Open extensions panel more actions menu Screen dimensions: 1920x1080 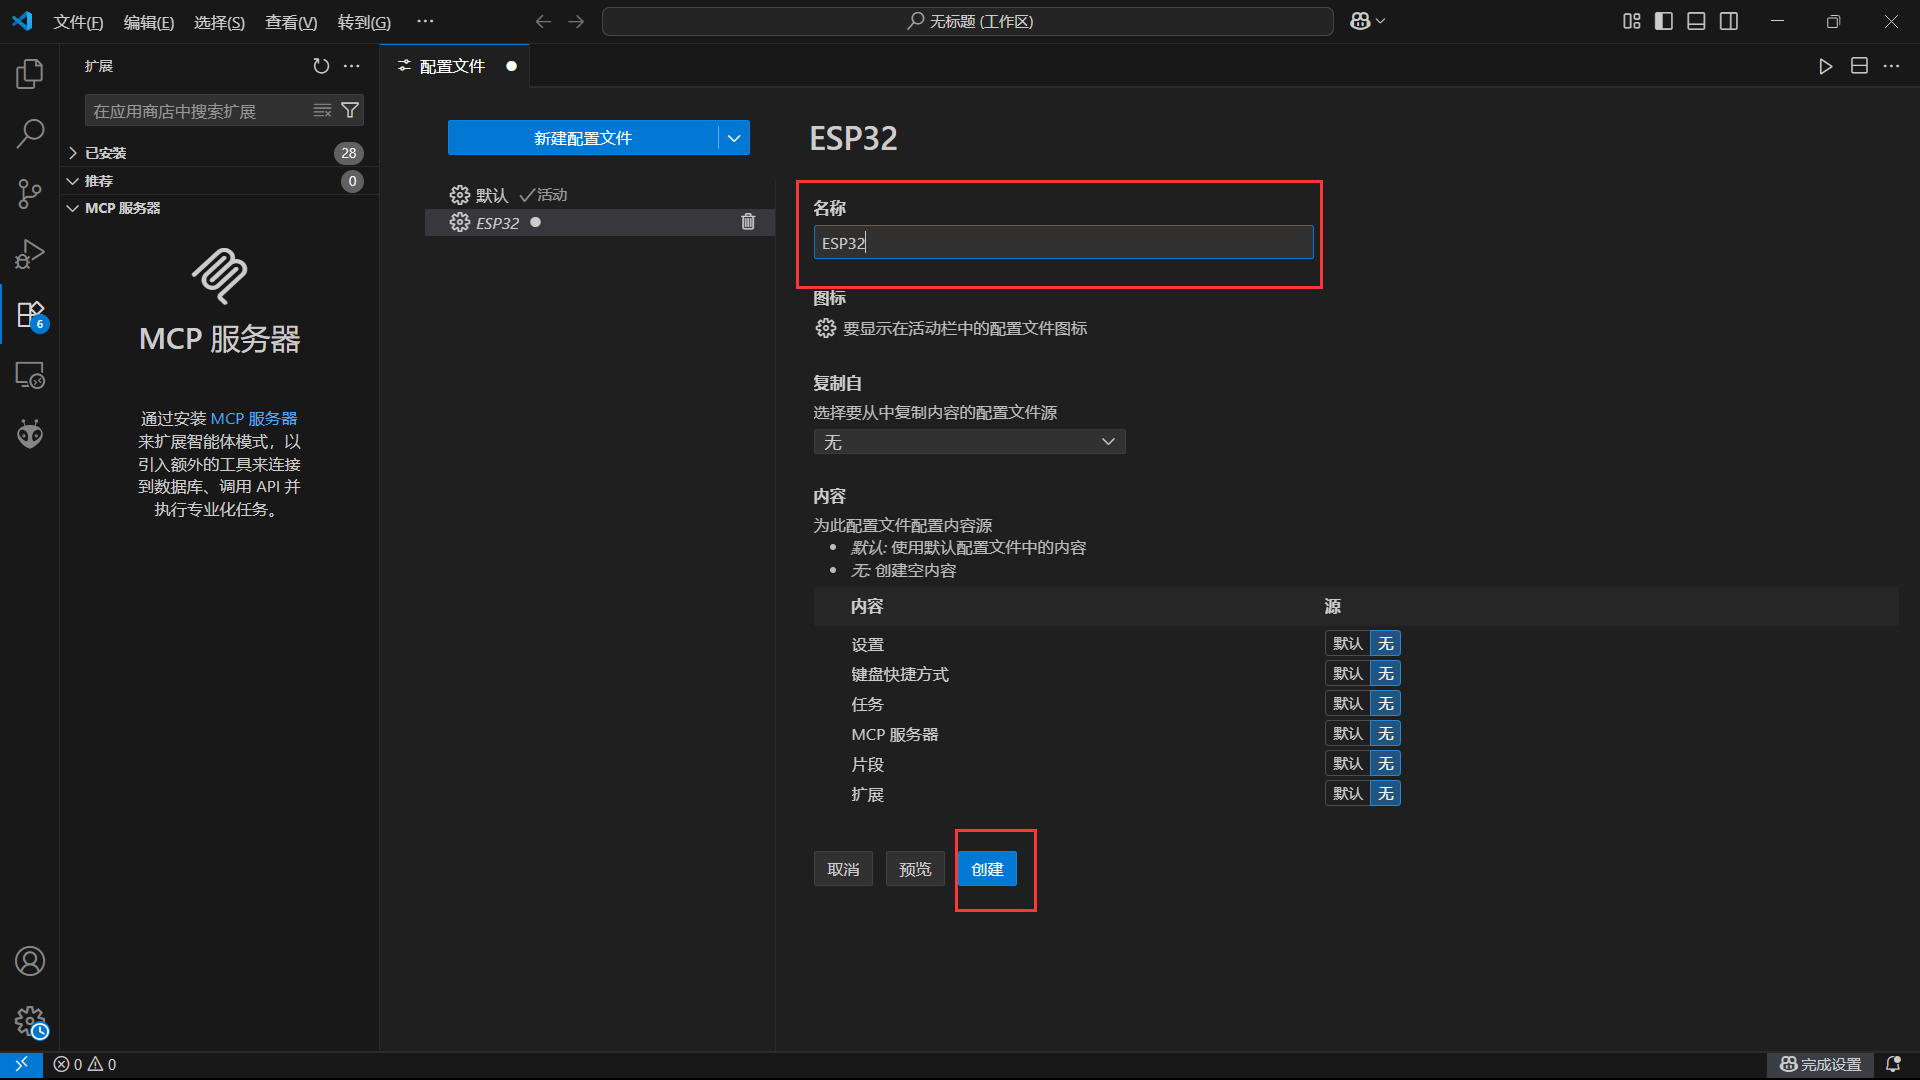[x=352, y=66]
